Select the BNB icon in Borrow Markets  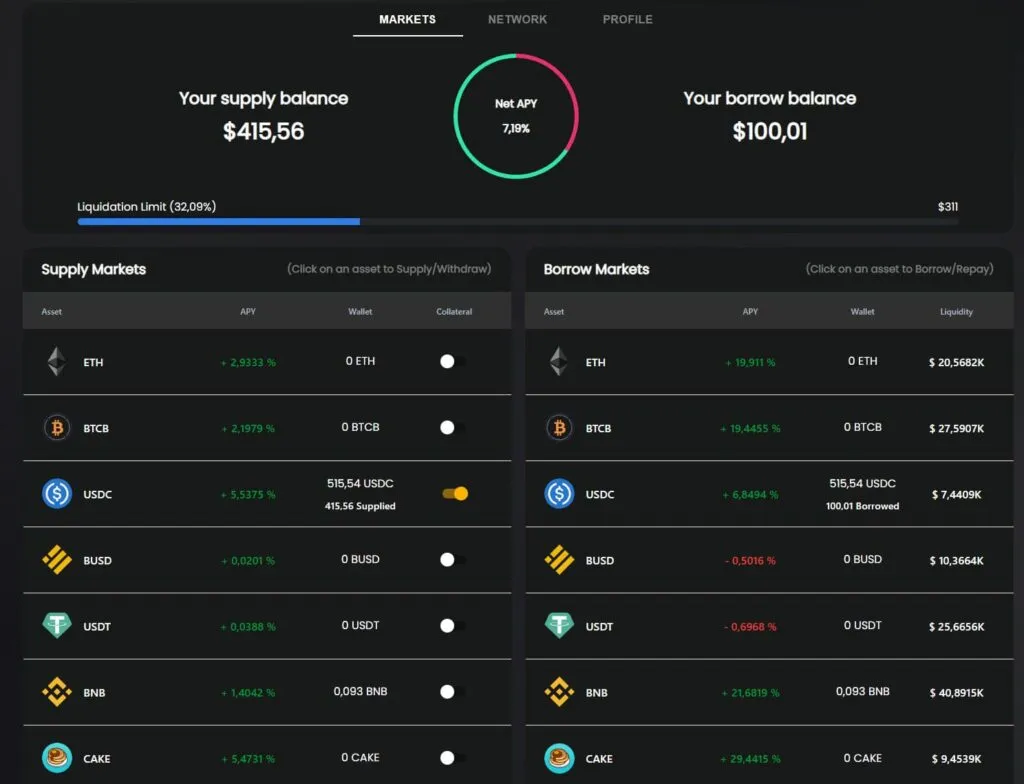point(559,692)
